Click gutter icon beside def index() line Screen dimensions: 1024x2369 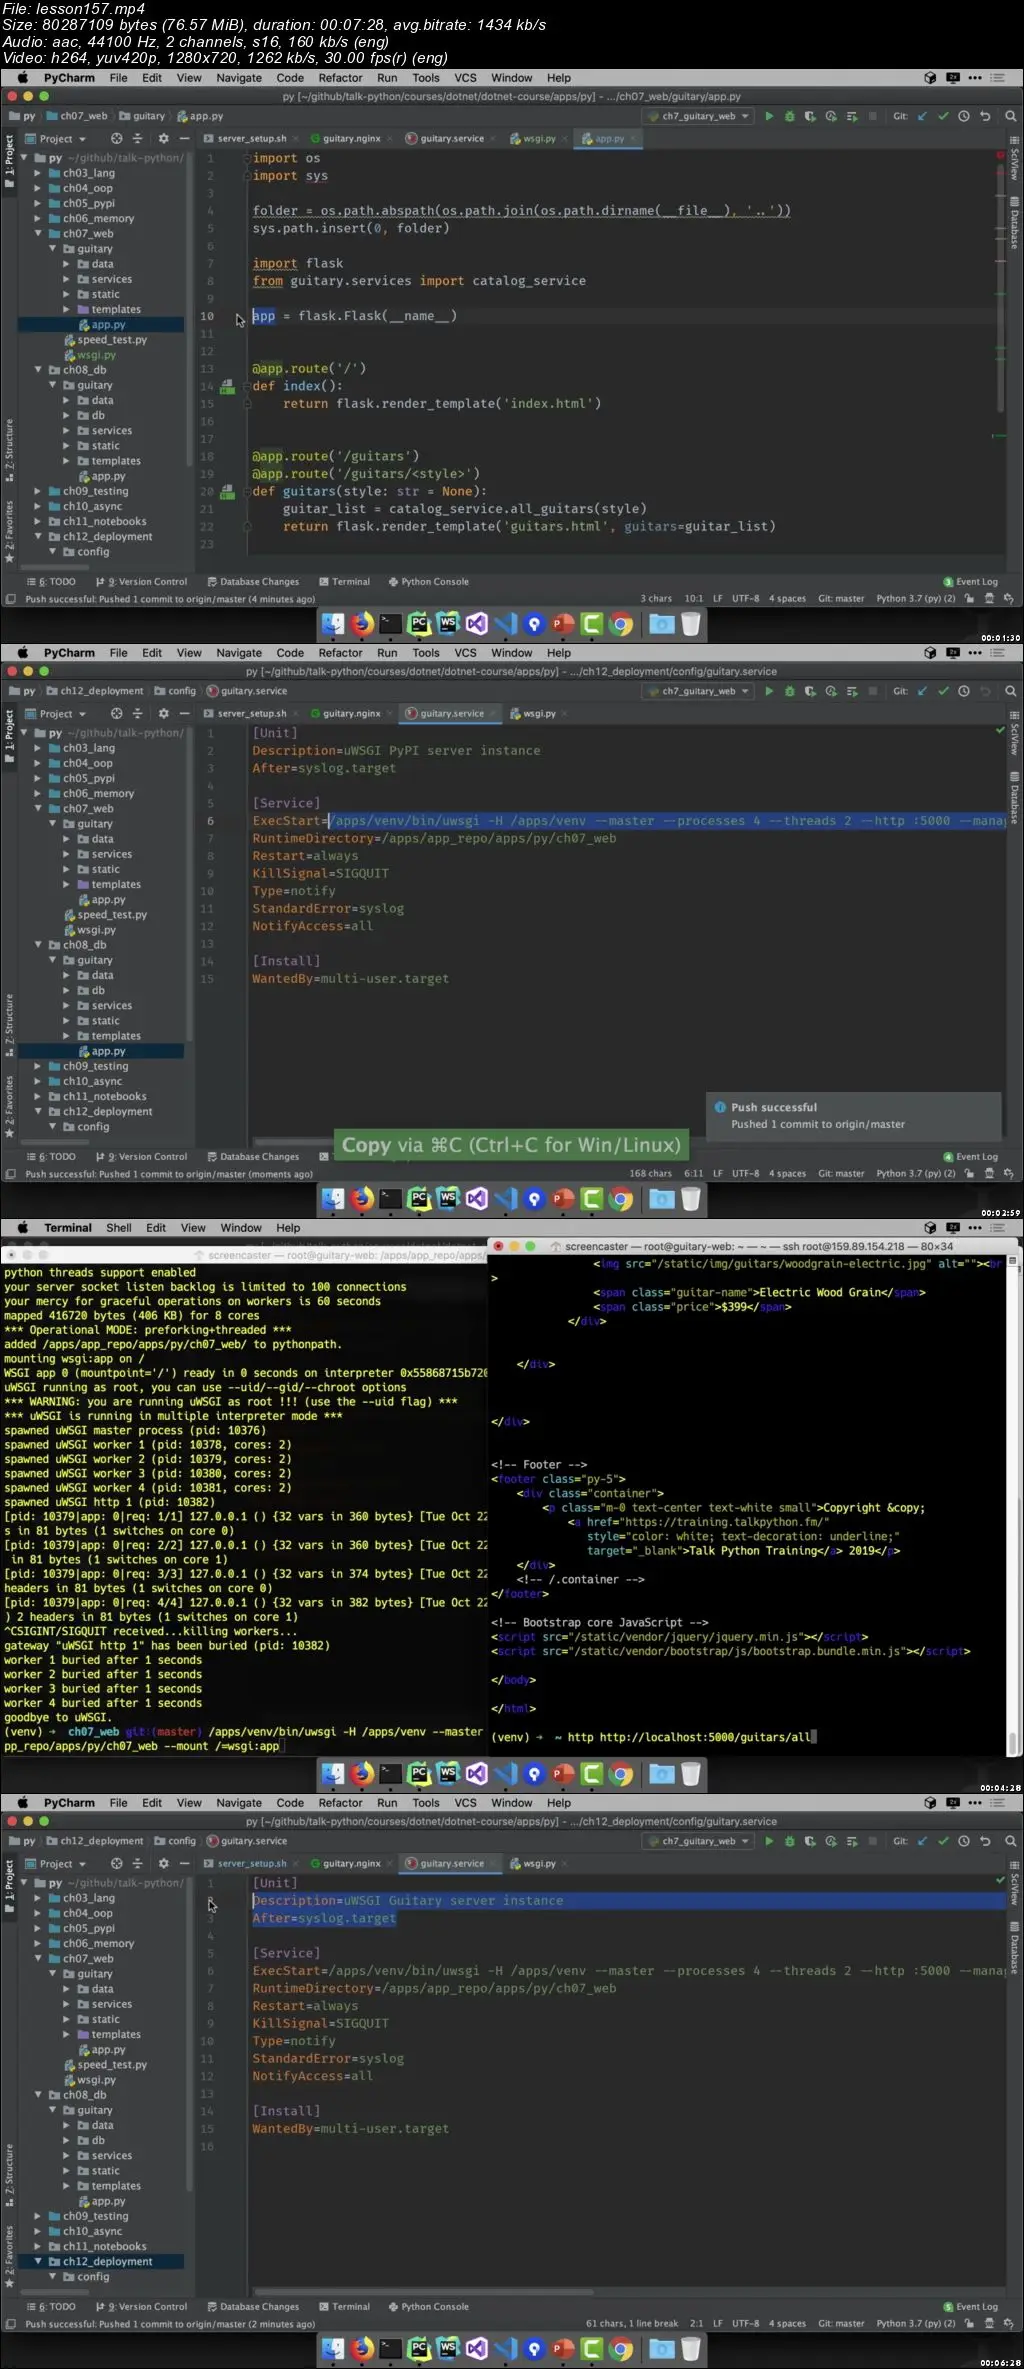coord(228,386)
